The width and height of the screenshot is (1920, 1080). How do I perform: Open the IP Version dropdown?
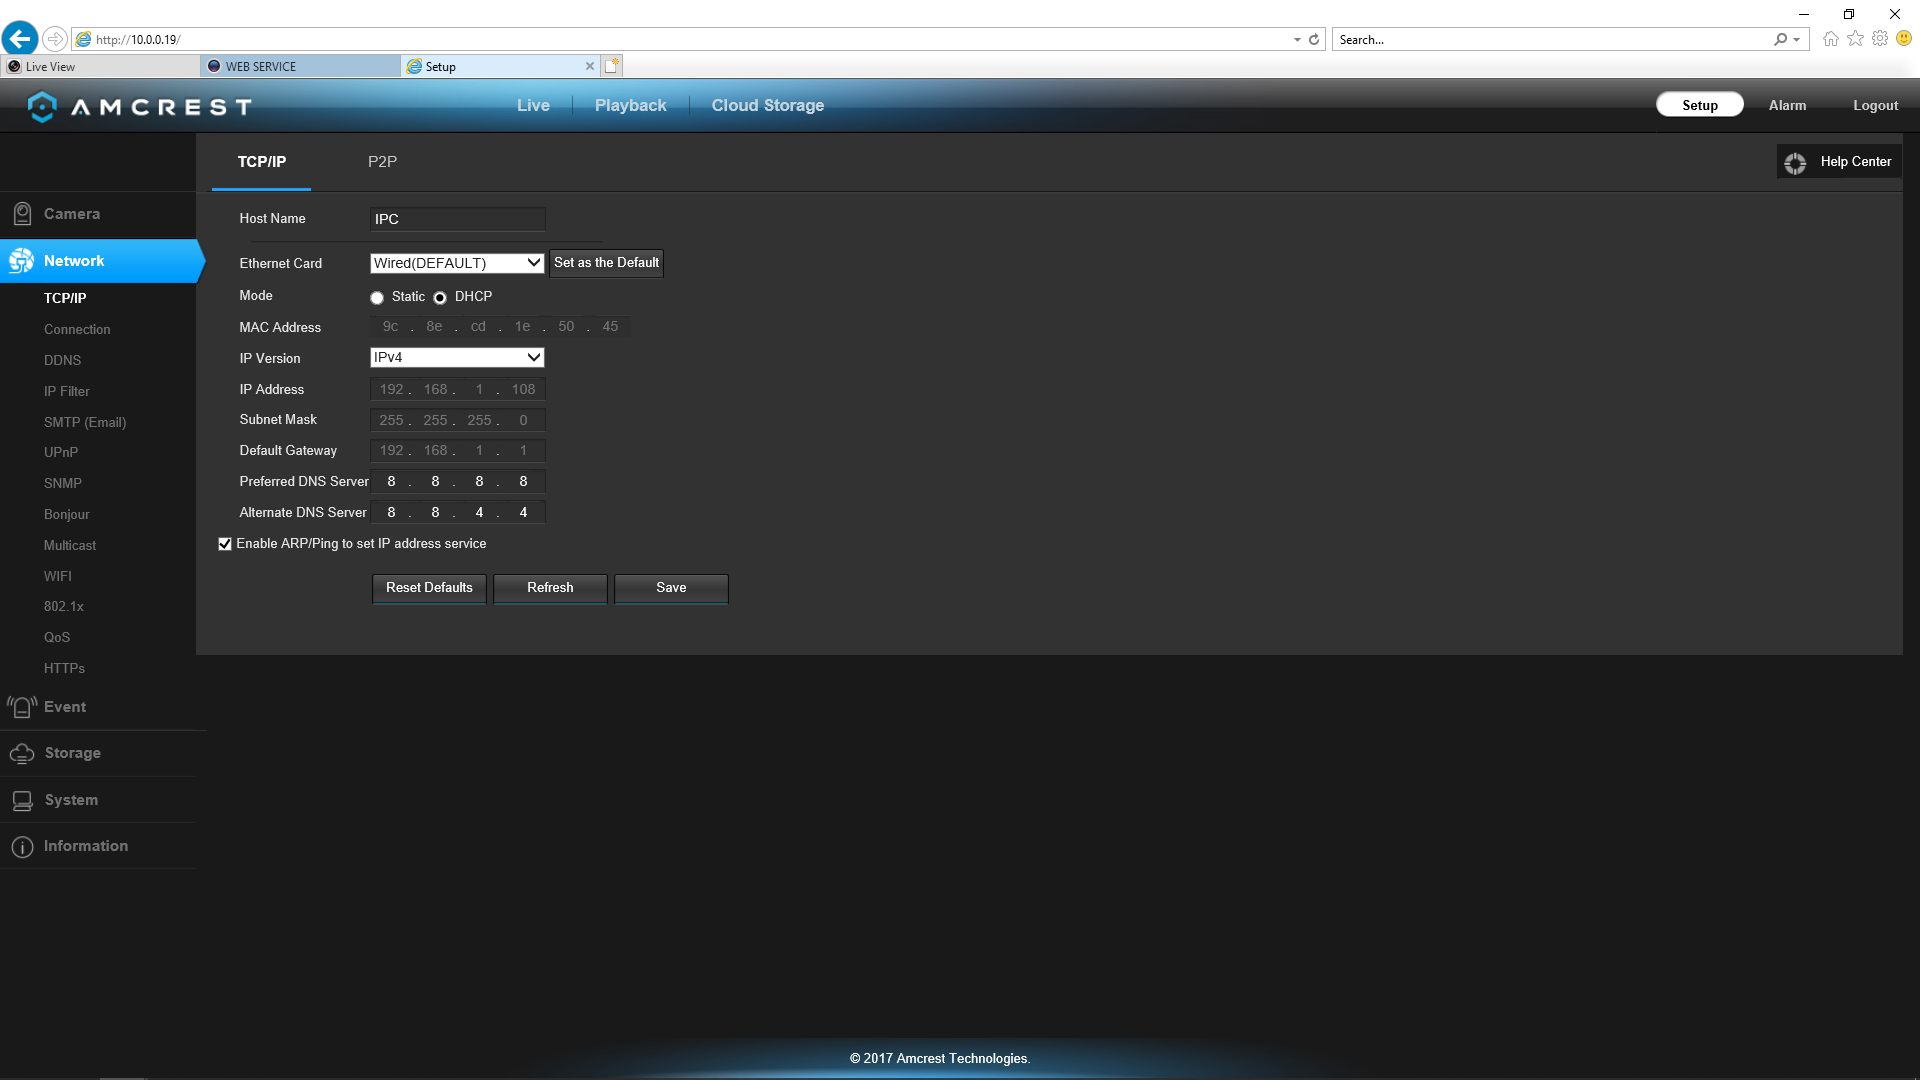point(457,357)
